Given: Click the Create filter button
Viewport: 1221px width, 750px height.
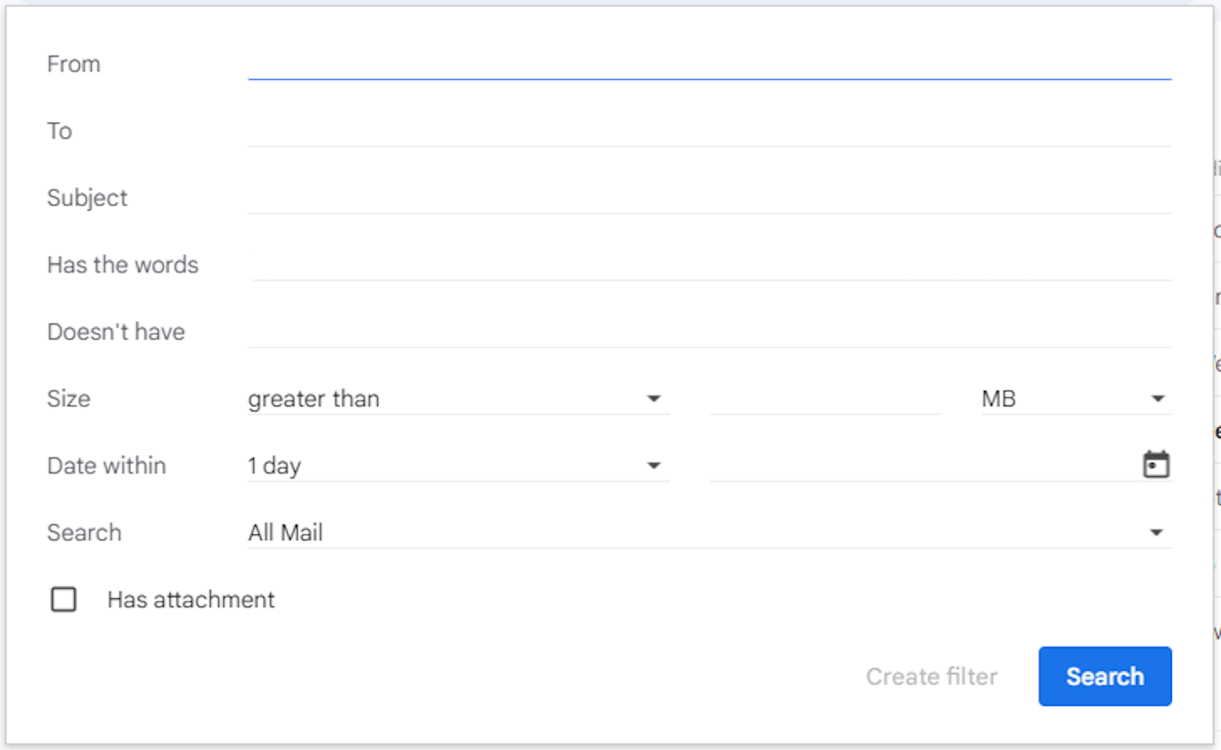Looking at the screenshot, I should 931,676.
